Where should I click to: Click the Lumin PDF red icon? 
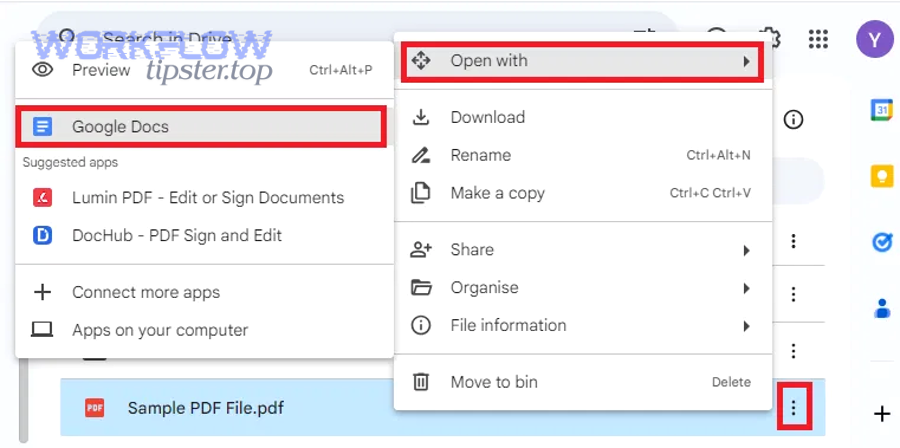(42, 198)
